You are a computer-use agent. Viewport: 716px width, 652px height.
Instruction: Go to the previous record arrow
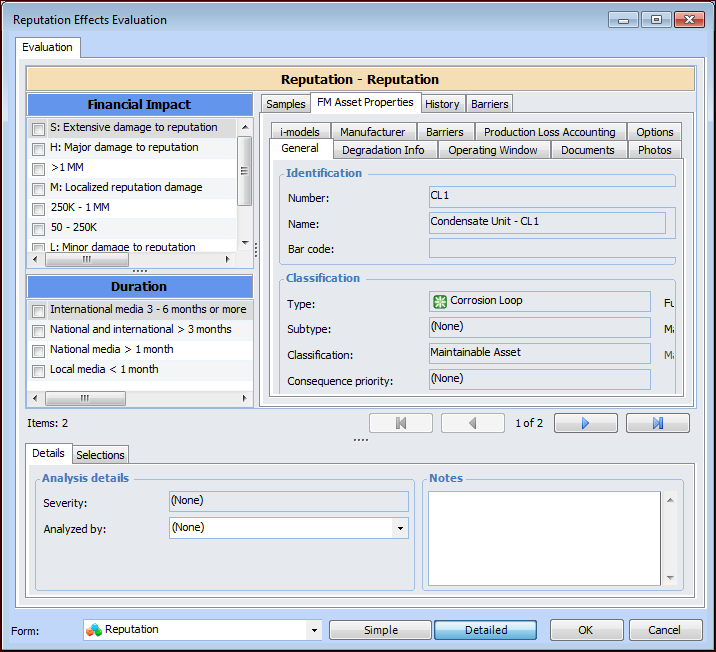point(473,423)
